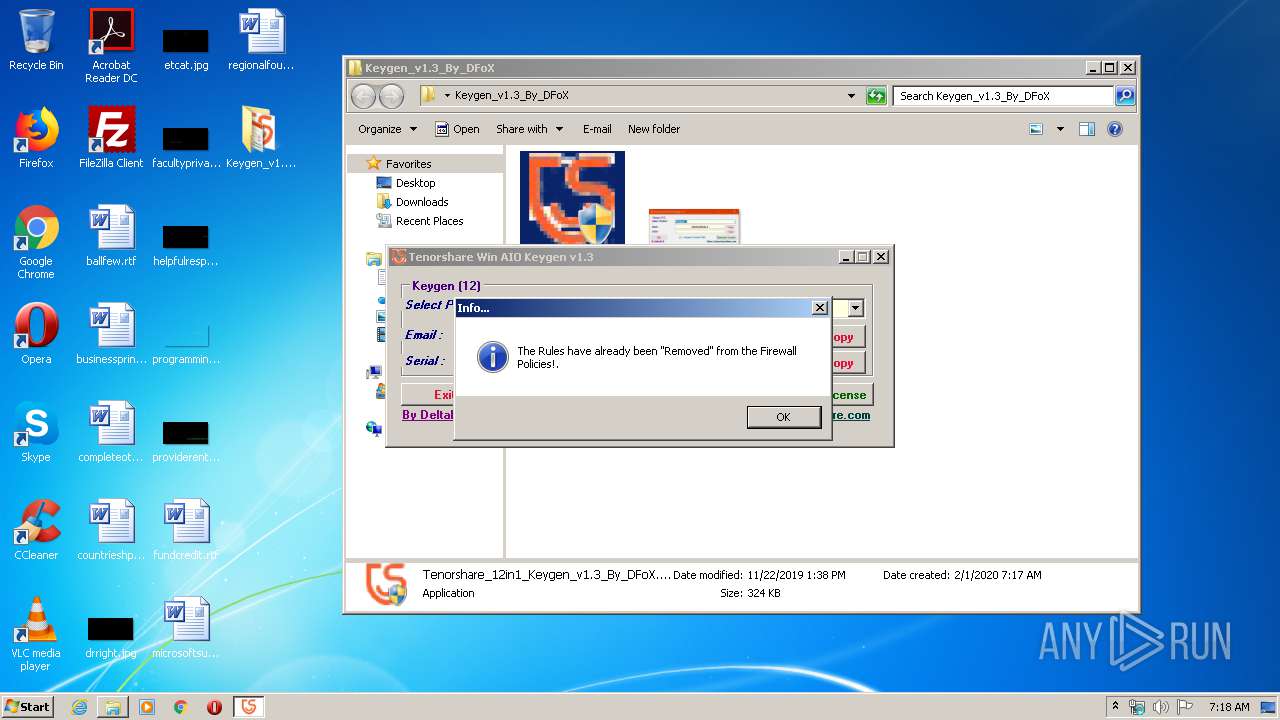This screenshot has height=720, width=1280.
Task: Select the etcat.jpg desktop file
Action: click(x=186, y=48)
